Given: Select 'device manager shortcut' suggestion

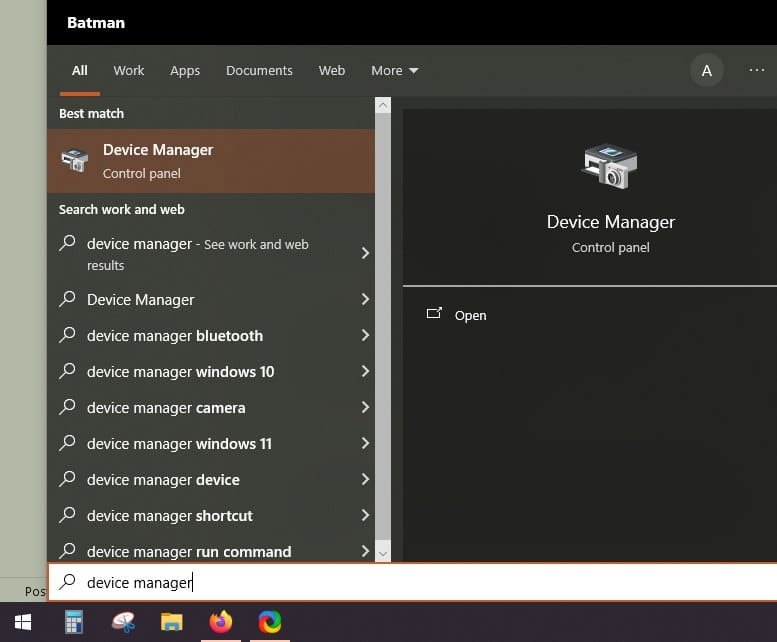Looking at the screenshot, I should (x=211, y=515).
